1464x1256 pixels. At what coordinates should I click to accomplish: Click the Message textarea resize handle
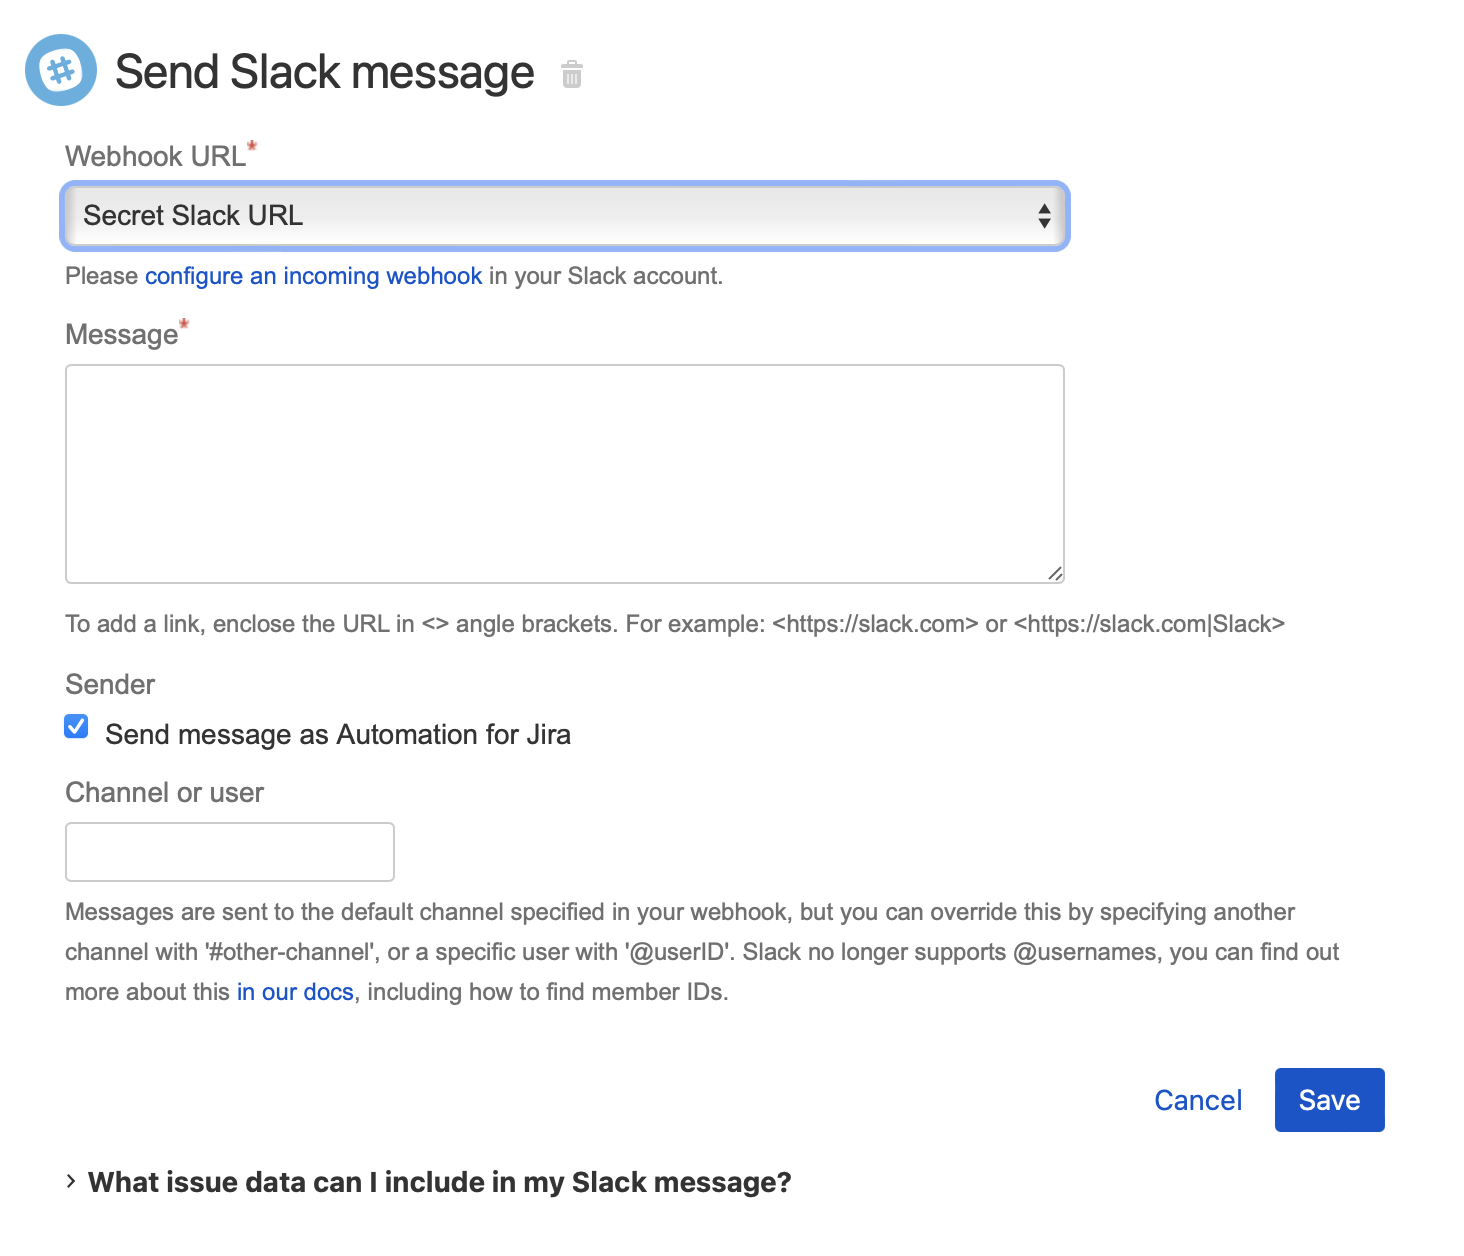tap(1055, 573)
